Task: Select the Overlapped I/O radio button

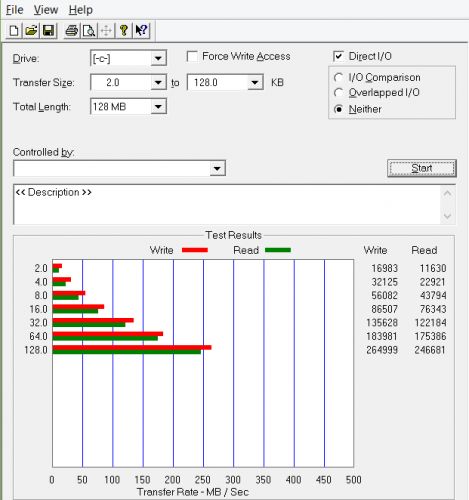Action: click(338, 92)
